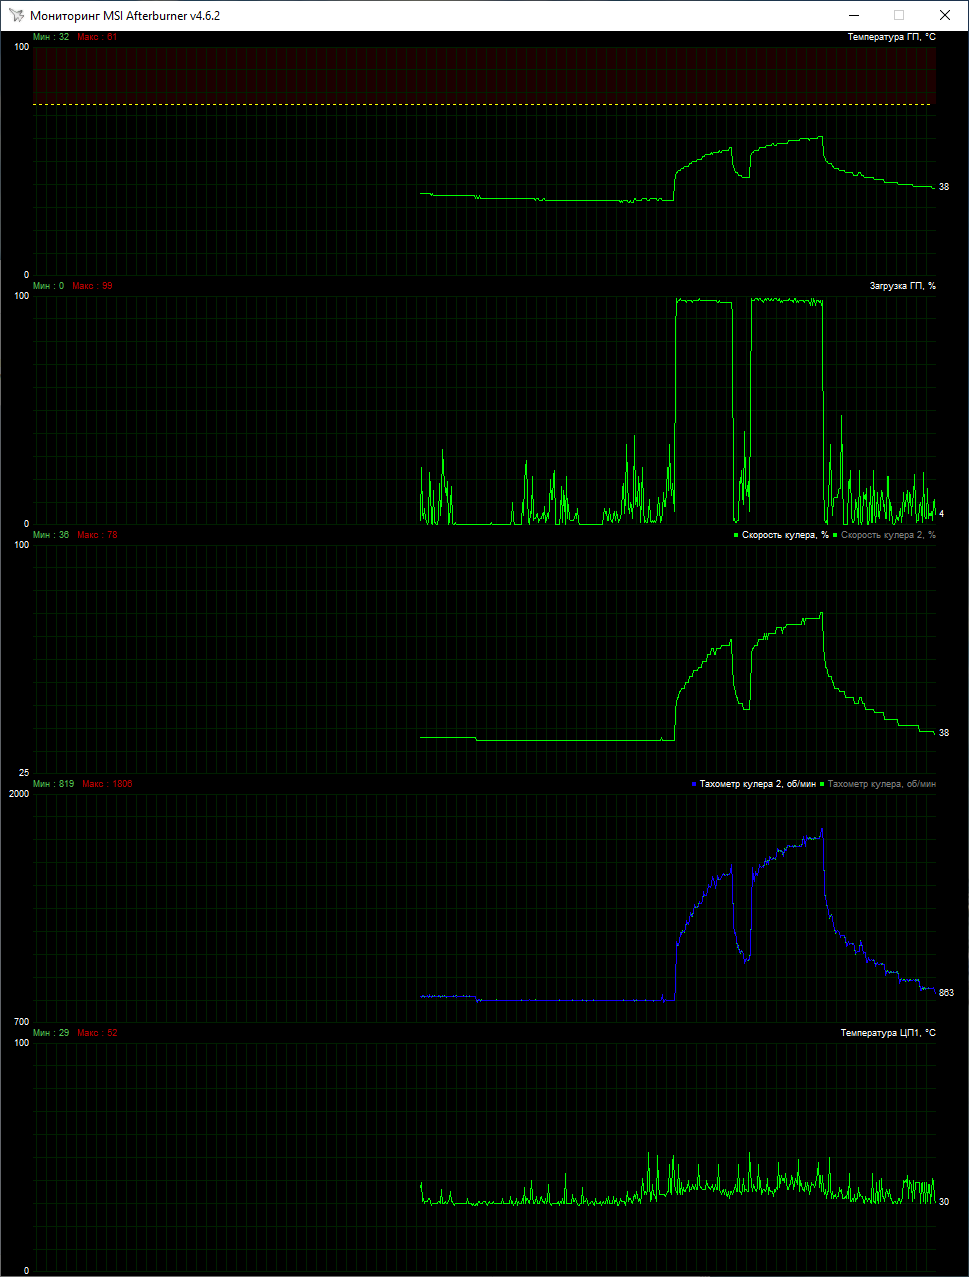Select the 'Загрузка ГП, %' graph label

point(902,286)
